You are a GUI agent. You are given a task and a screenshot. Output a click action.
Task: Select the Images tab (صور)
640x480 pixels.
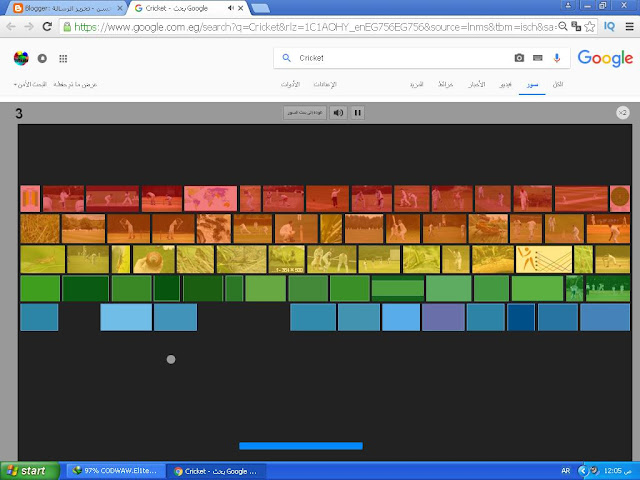tap(532, 84)
